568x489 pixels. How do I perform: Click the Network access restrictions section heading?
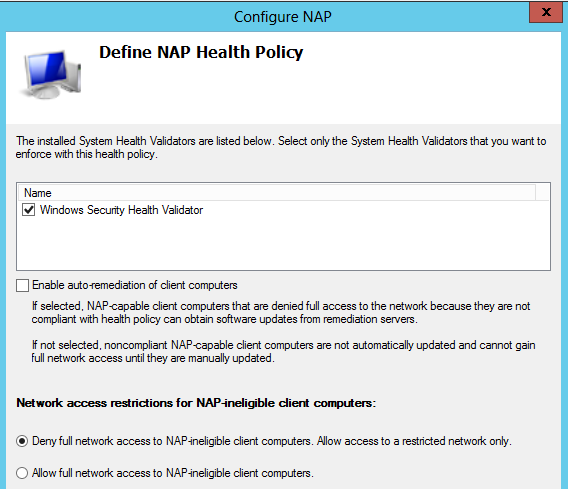[x=196, y=403]
